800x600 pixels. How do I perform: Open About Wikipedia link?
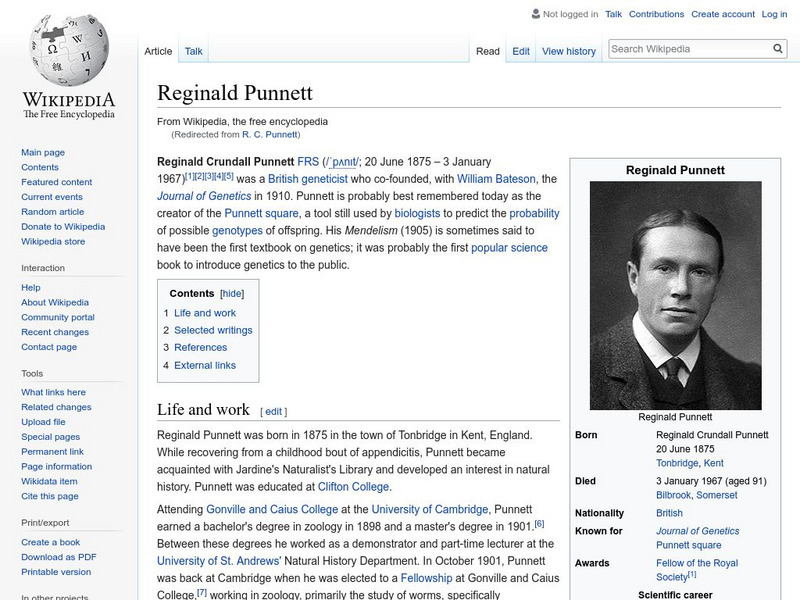click(x=55, y=302)
